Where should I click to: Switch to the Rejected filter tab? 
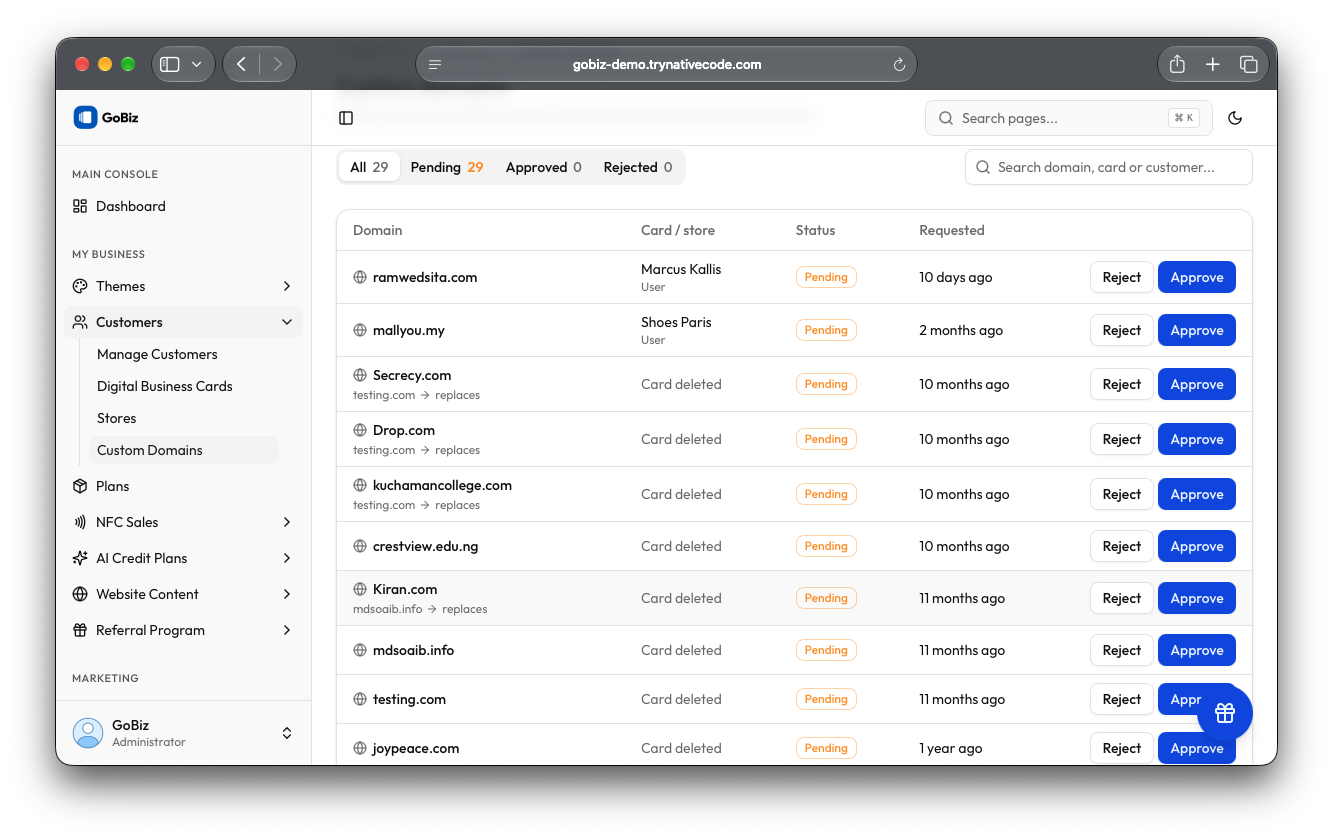click(638, 167)
